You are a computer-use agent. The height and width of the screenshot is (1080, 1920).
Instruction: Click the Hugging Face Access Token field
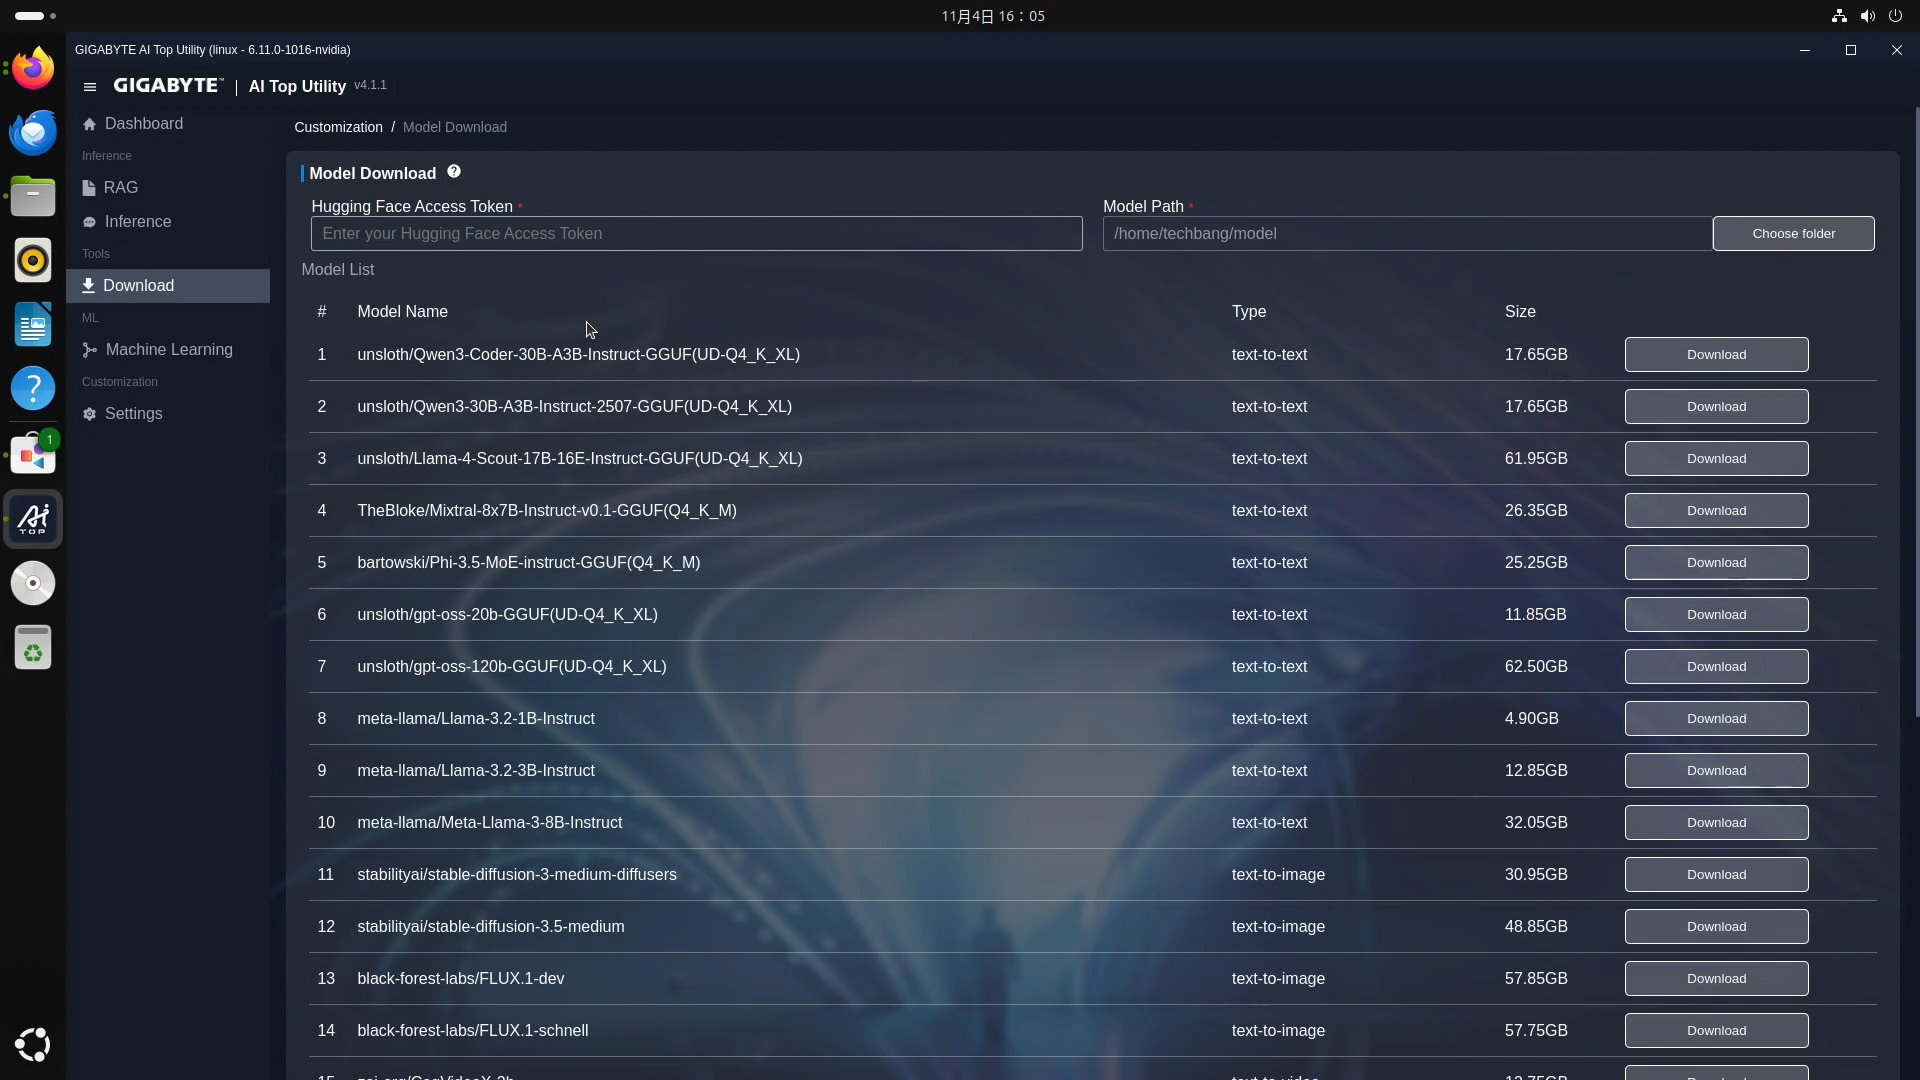pyautogui.click(x=696, y=234)
